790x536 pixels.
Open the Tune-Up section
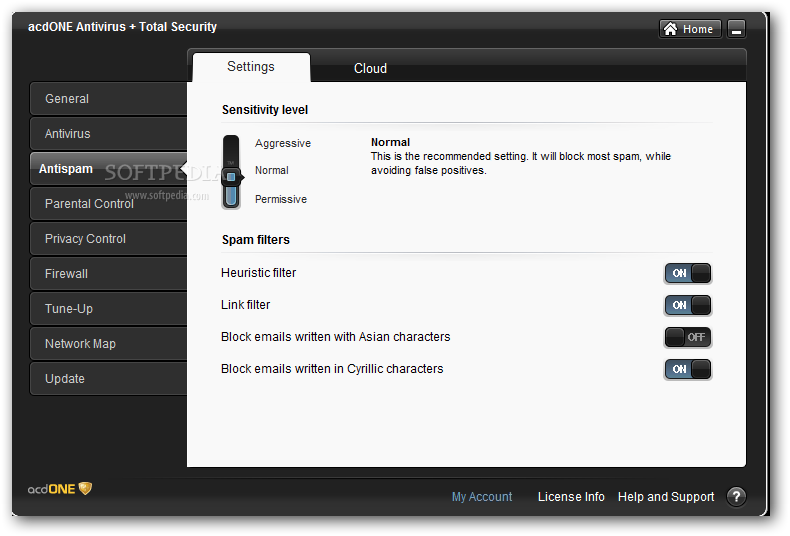tap(108, 309)
